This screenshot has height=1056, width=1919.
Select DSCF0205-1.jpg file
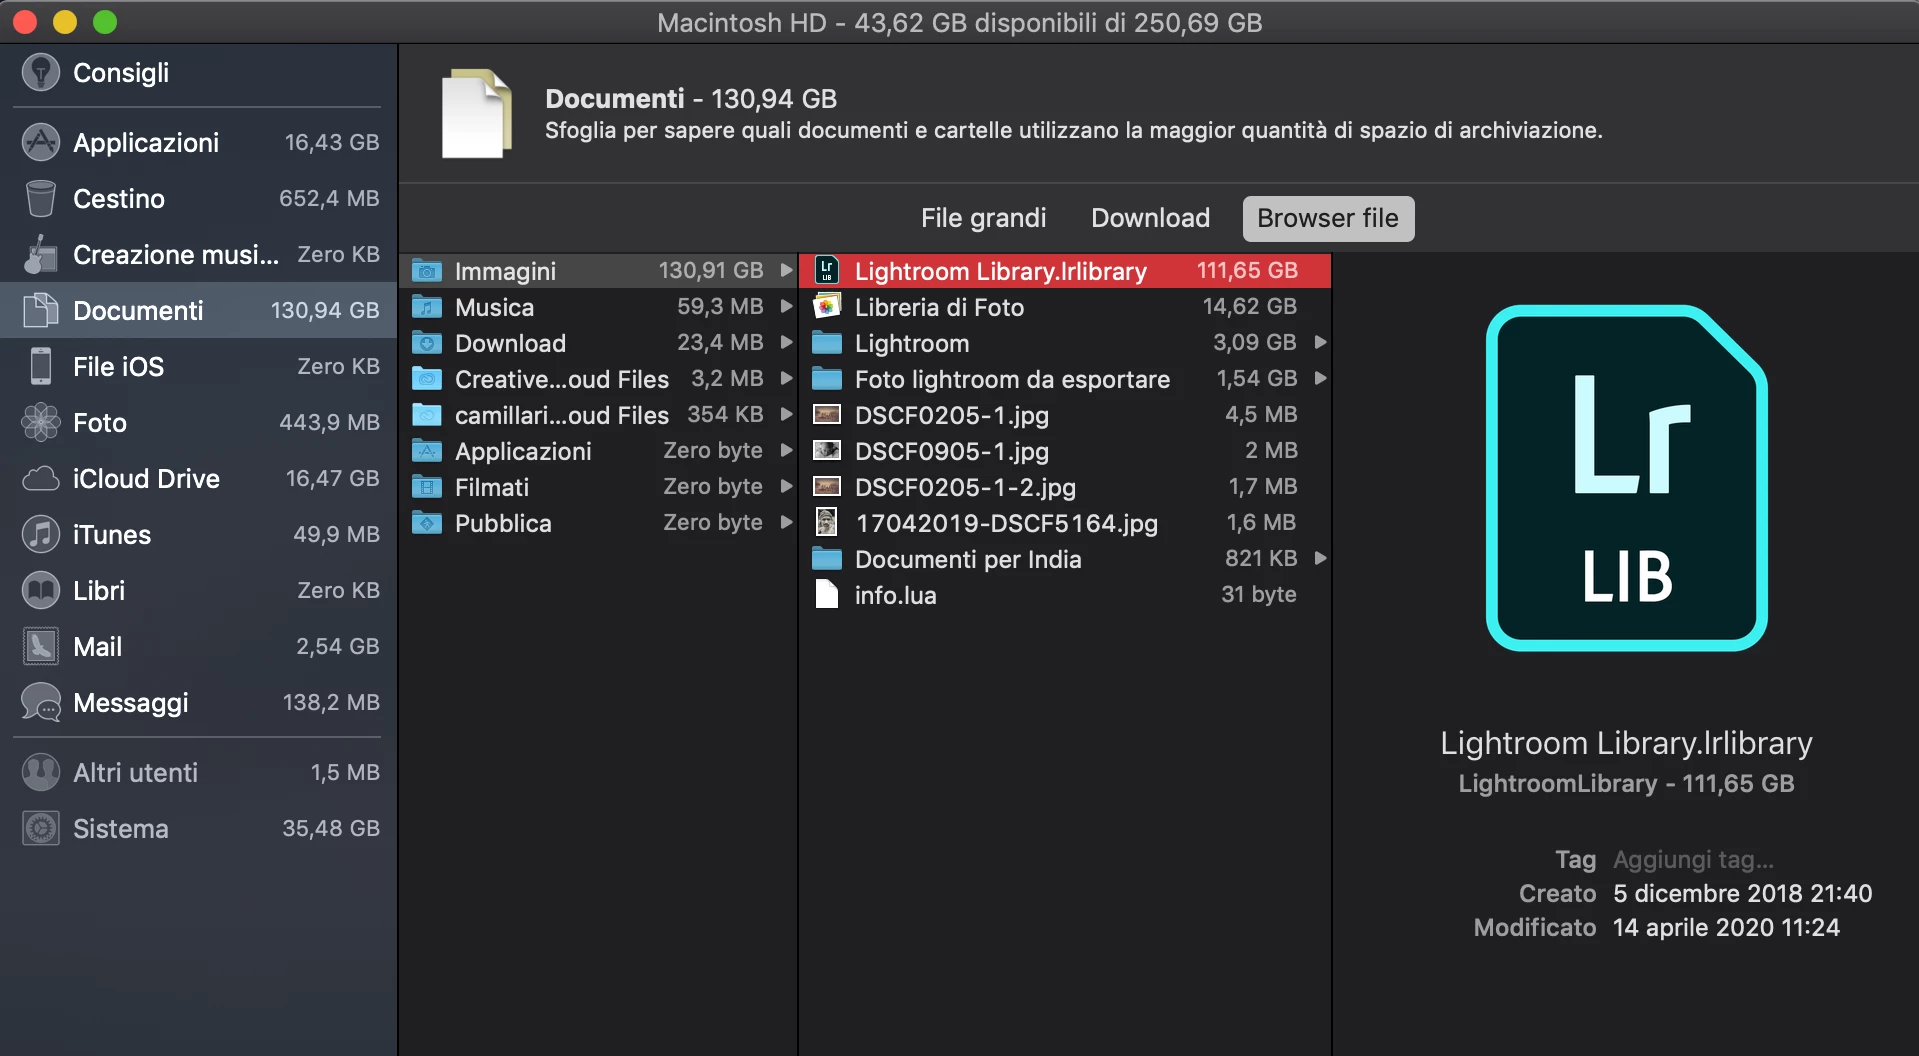pos(1065,414)
